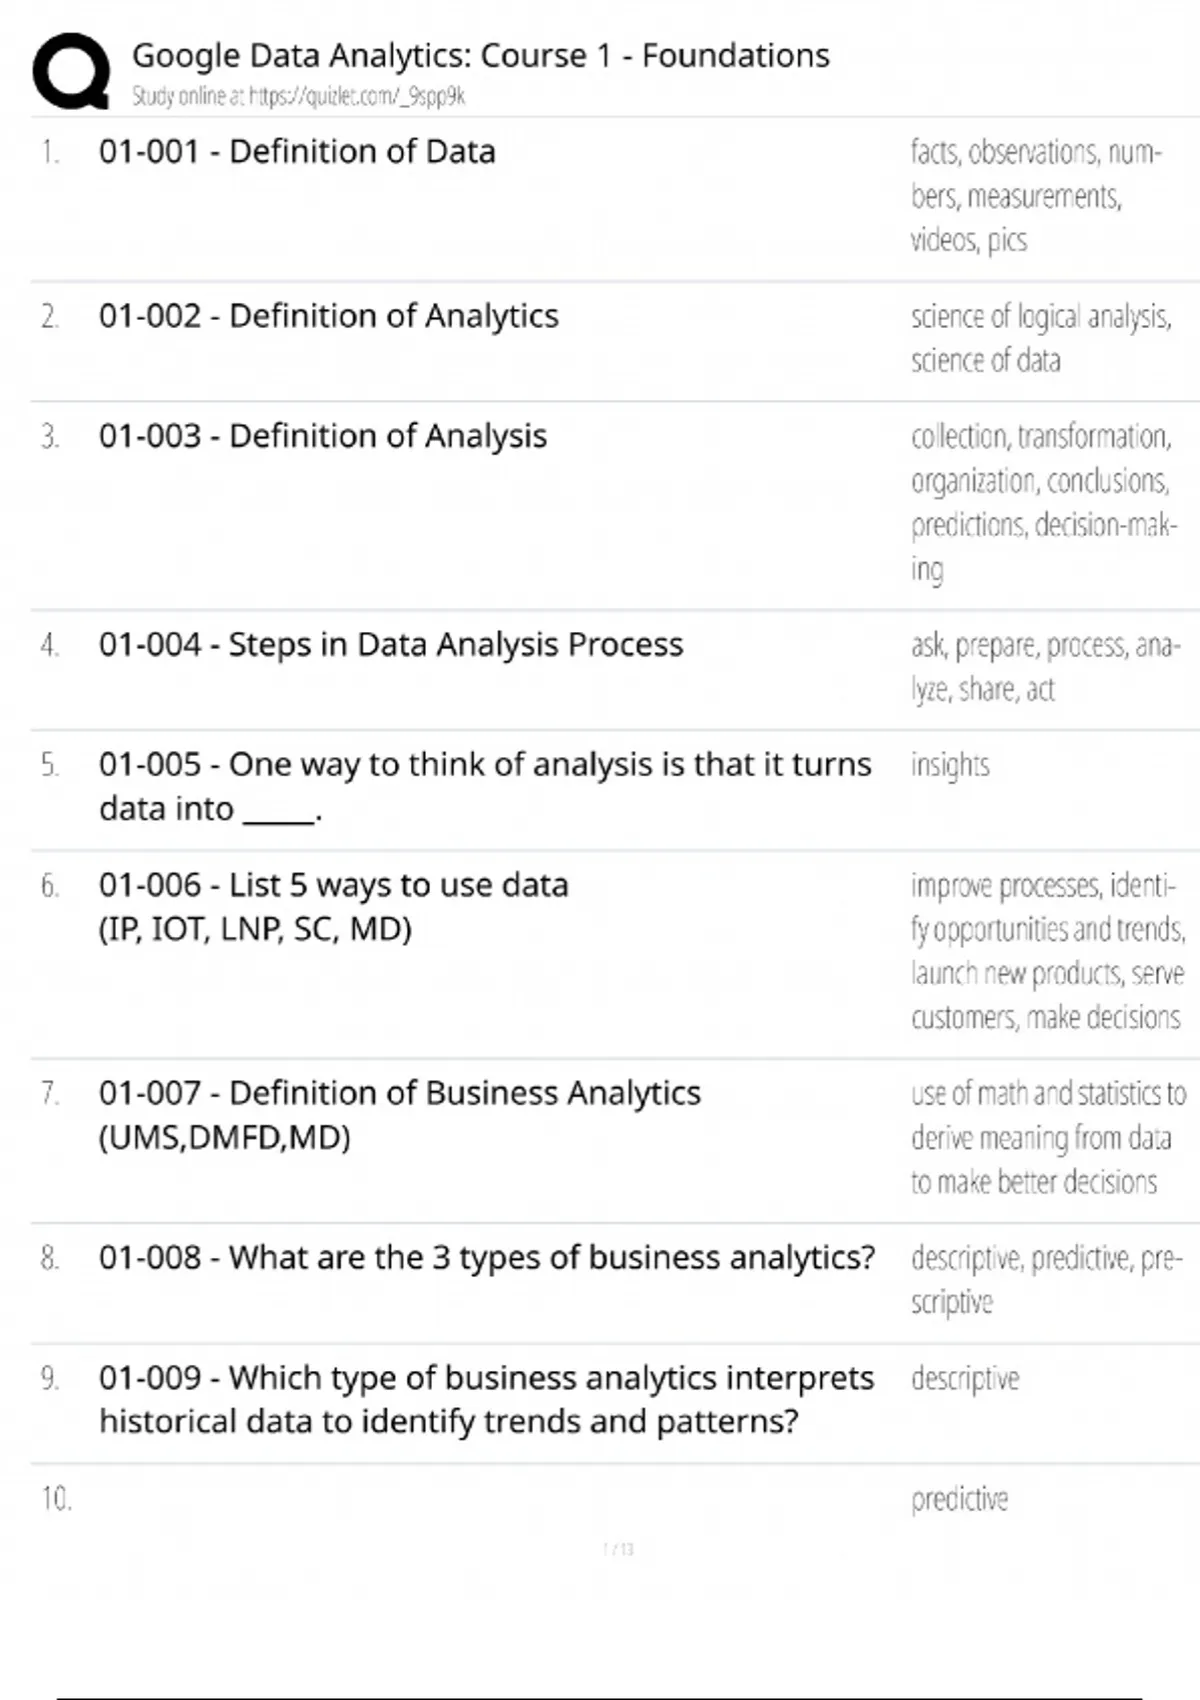Click the Quizlet Q logo icon
This screenshot has width=1200, height=1700.
click(71, 70)
